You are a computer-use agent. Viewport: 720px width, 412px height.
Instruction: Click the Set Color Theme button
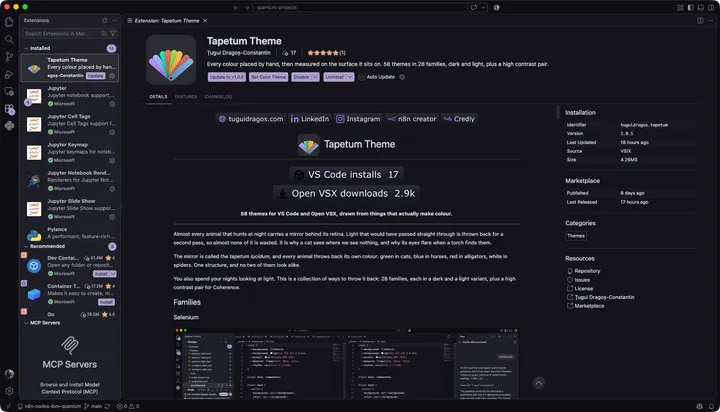coord(269,77)
